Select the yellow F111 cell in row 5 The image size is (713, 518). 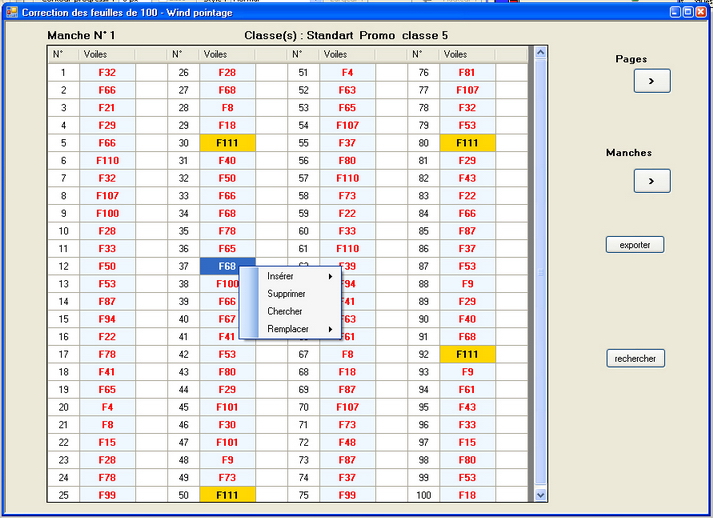[x=107, y=143]
